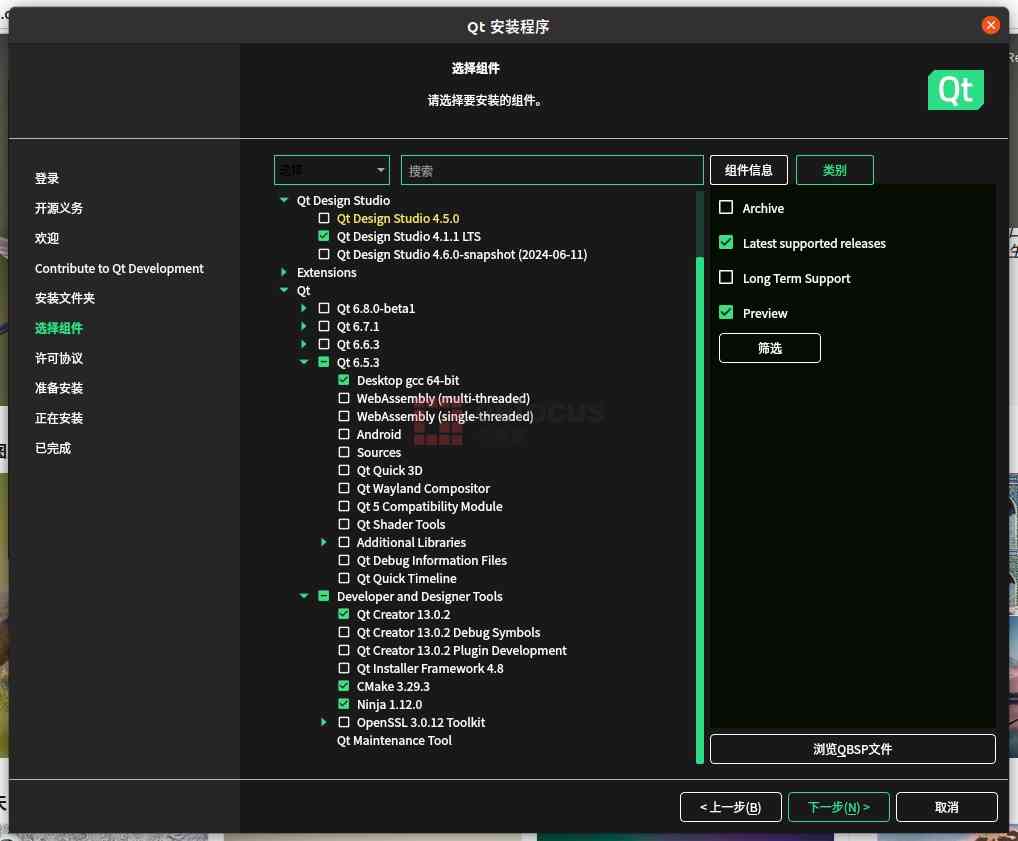The width and height of the screenshot is (1018, 841).
Task: Select 安装文件夹 in the sidebar
Action: pos(75,298)
